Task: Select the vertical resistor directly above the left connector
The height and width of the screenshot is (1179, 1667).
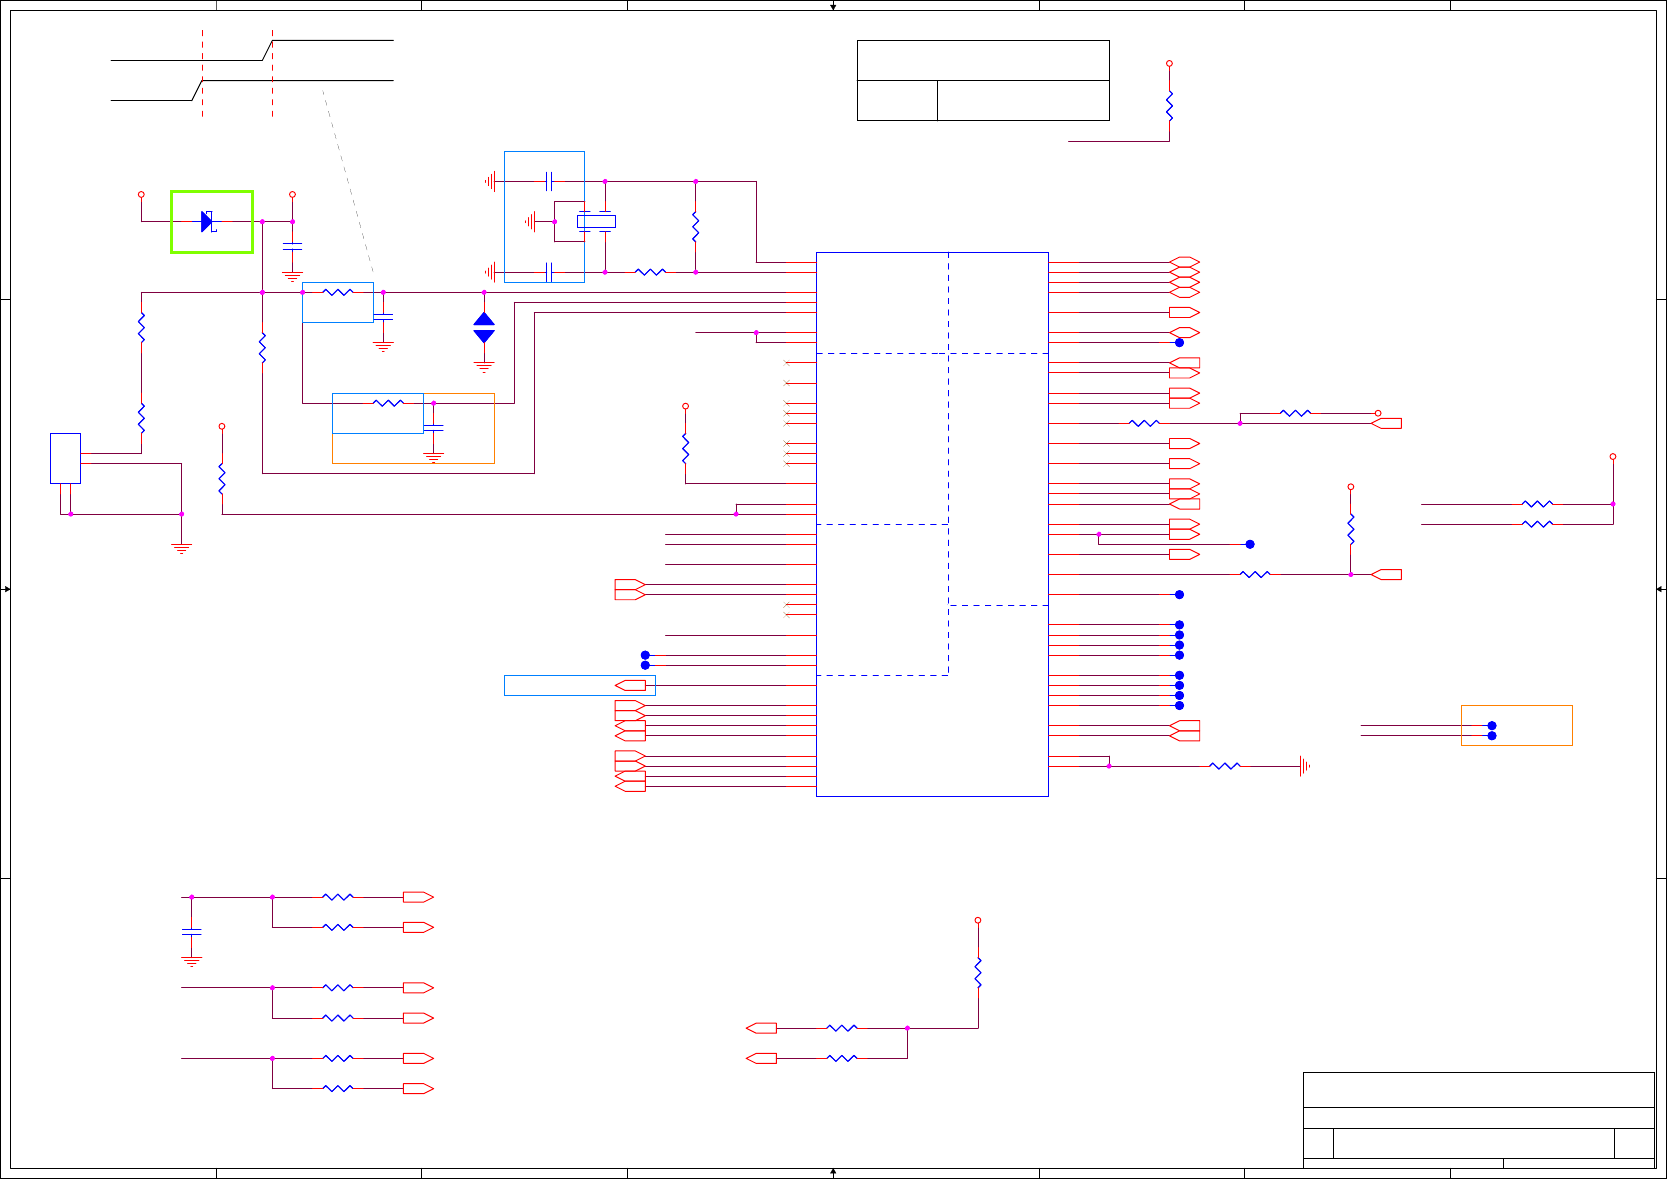Action: coord(141,418)
